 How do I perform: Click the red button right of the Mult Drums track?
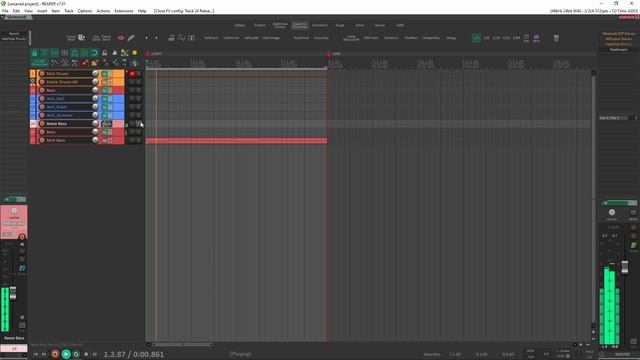click(132, 73)
